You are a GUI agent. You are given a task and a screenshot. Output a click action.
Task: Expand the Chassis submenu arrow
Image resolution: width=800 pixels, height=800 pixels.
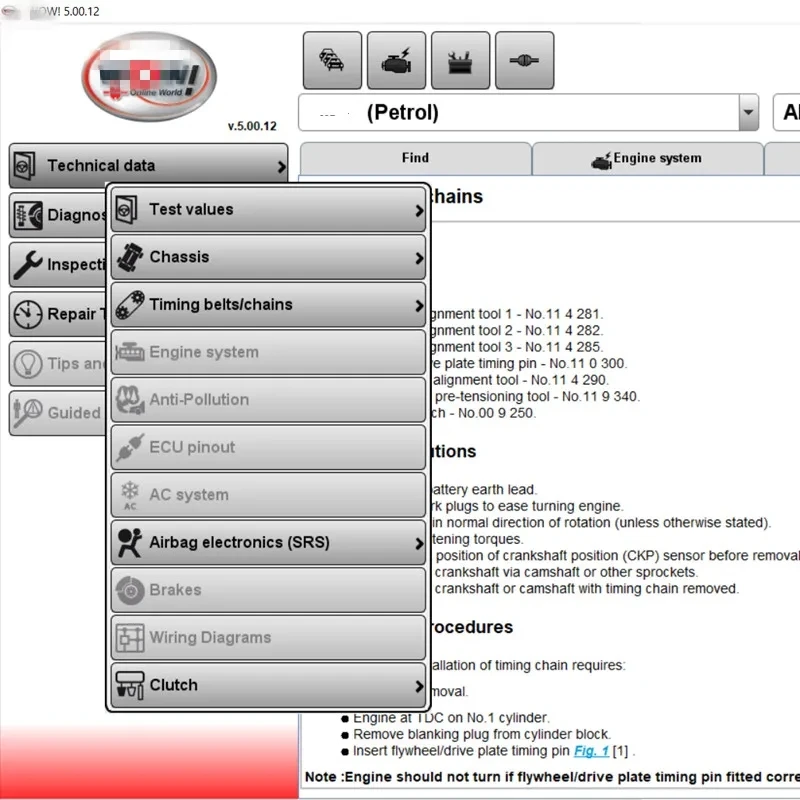click(419, 258)
